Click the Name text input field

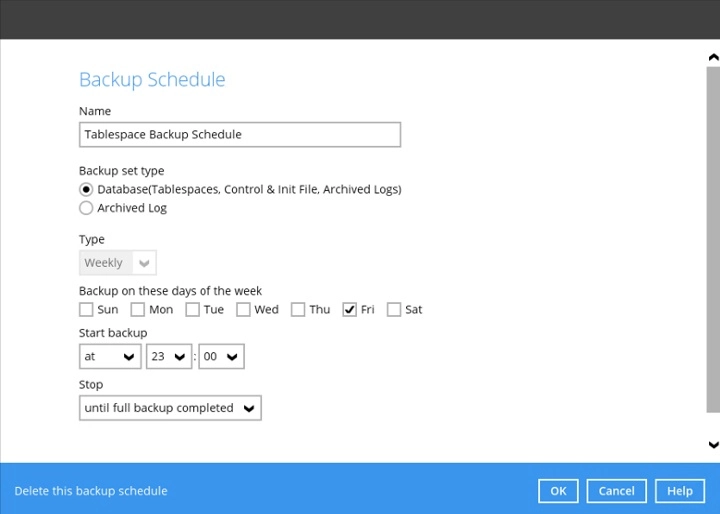pyautogui.click(x=240, y=135)
